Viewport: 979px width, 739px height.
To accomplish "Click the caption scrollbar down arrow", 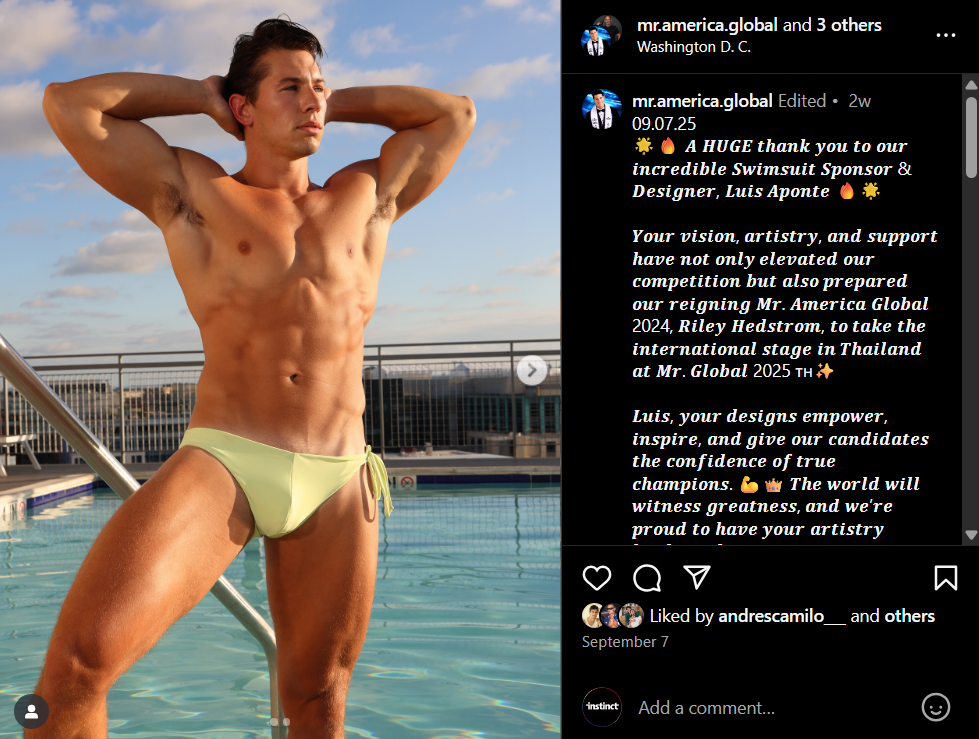I will [x=971, y=535].
